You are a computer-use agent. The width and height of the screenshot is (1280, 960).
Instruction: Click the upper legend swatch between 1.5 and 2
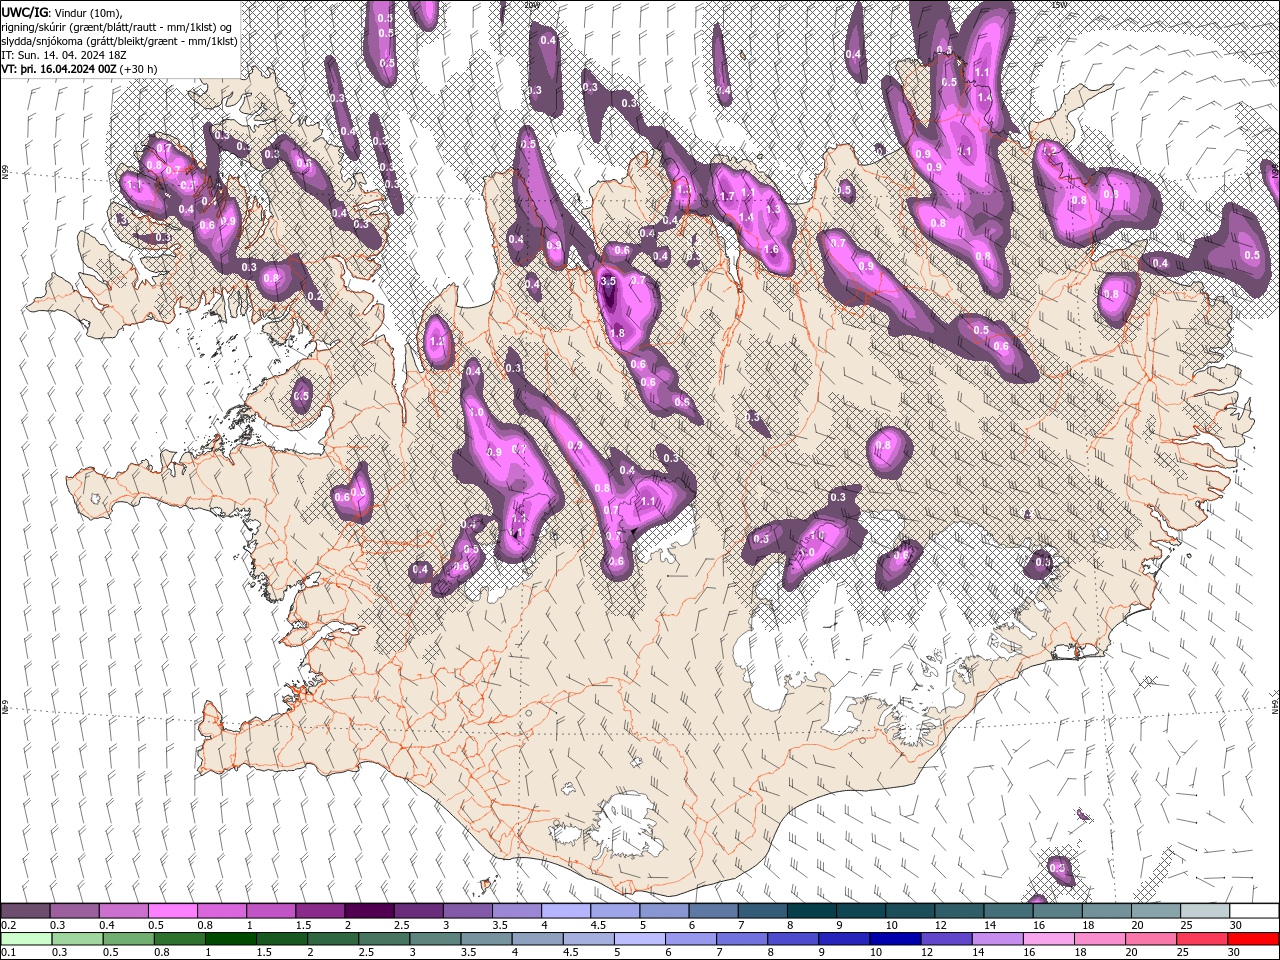coord(320,911)
